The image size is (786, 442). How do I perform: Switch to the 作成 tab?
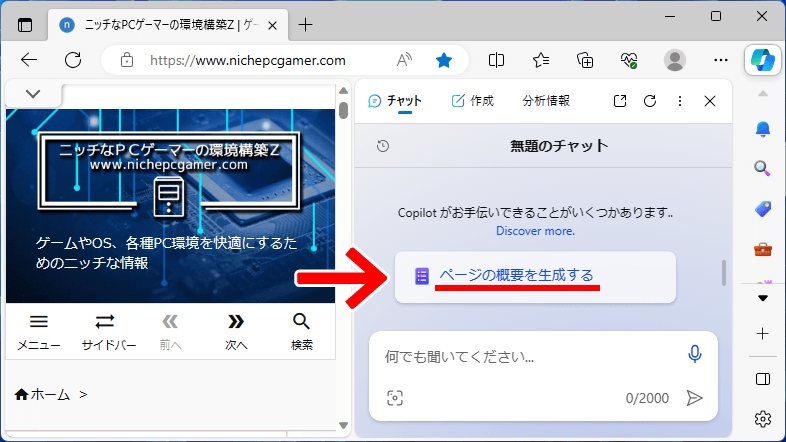(x=472, y=101)
